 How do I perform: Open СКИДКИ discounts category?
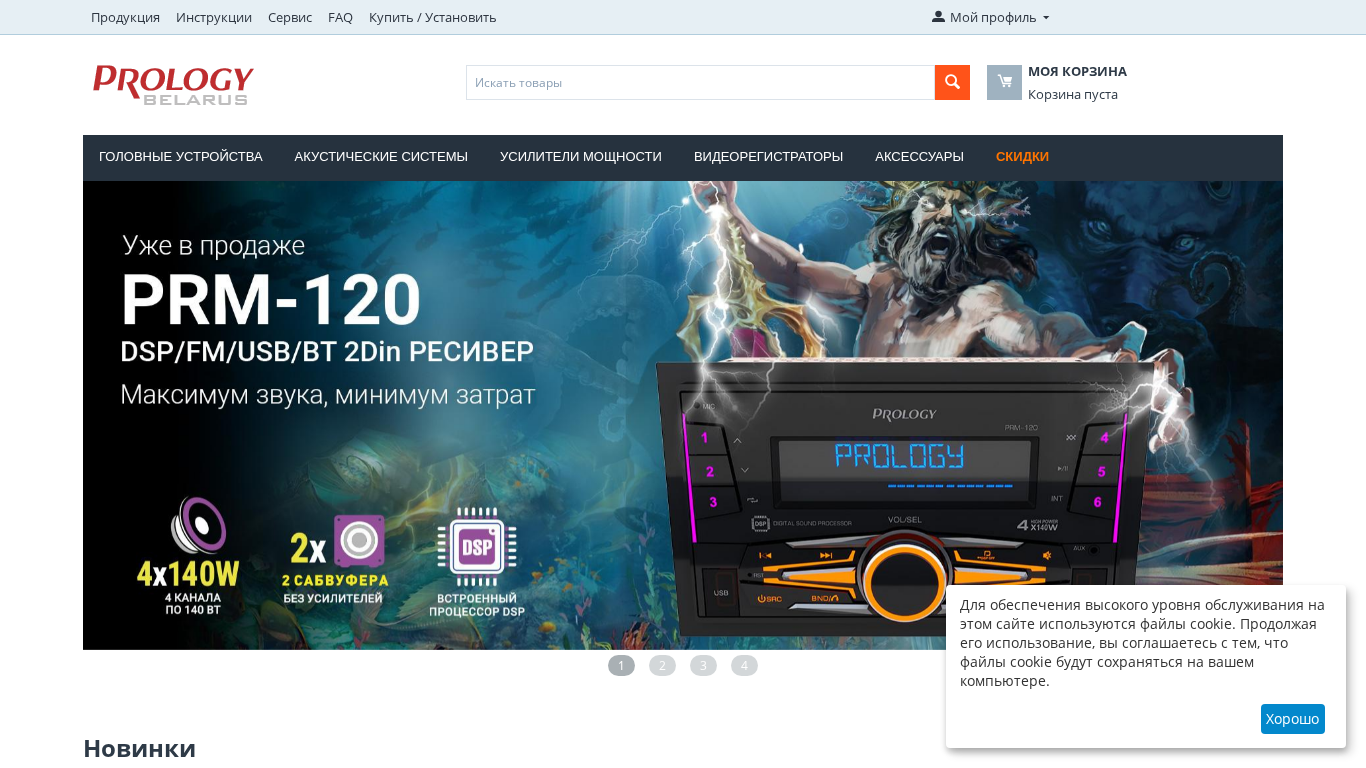coord(1022,157)
